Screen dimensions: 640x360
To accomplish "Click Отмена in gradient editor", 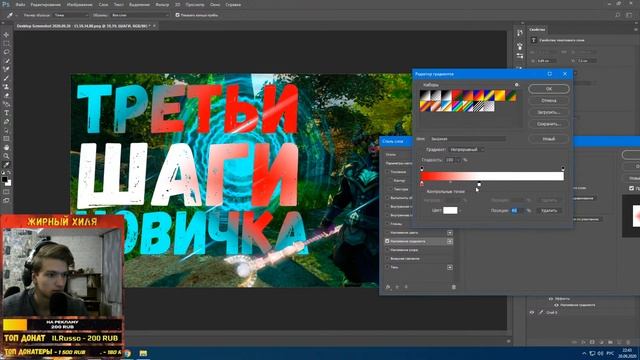I will 549,100.
